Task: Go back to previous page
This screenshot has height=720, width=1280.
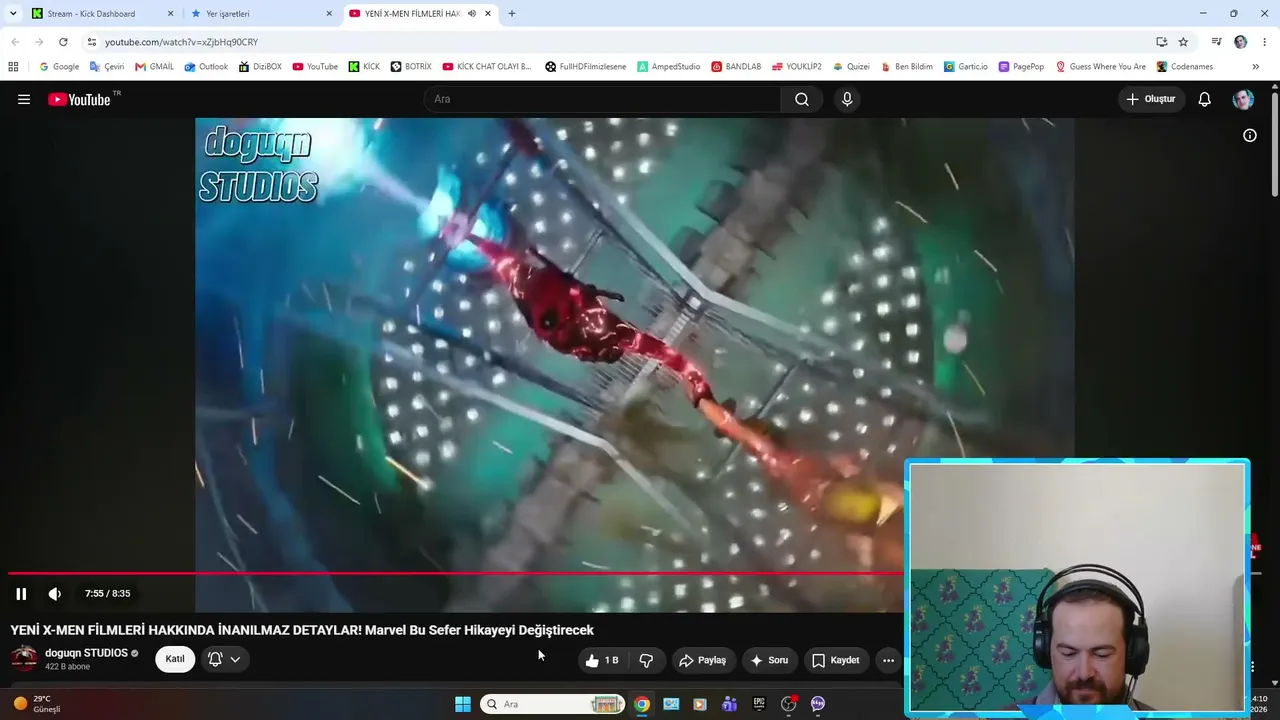Action: (14, 42)
